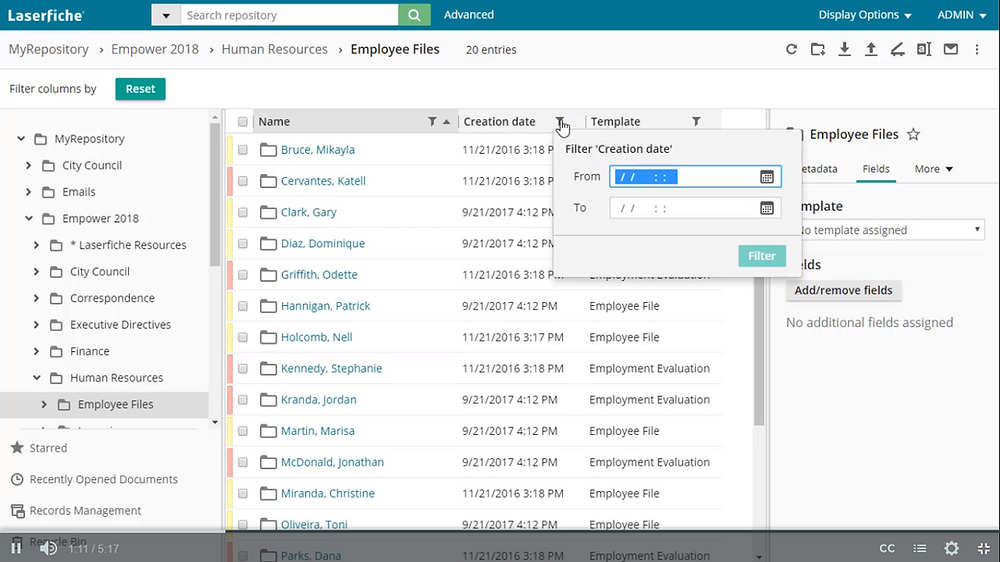Click the Laserfiche logo
Image resolution: width=1000 pixels, height=562 pixels.
46,15
